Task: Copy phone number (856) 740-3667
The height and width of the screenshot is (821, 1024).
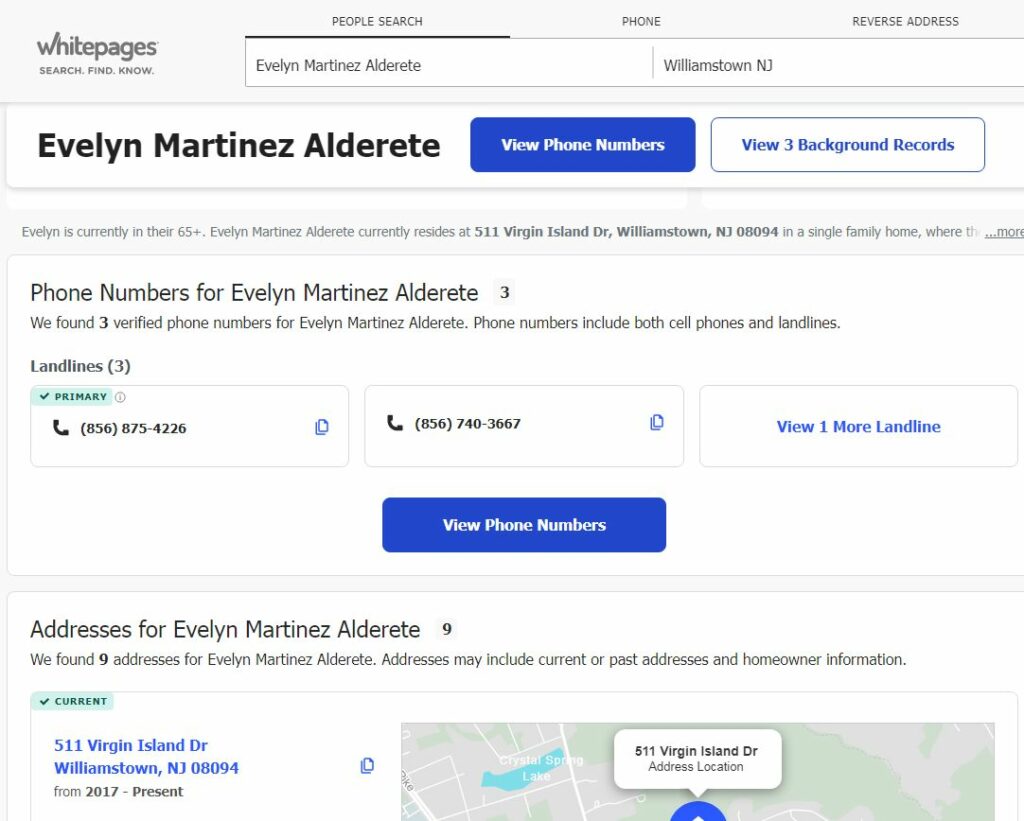Action: [657, 423]
